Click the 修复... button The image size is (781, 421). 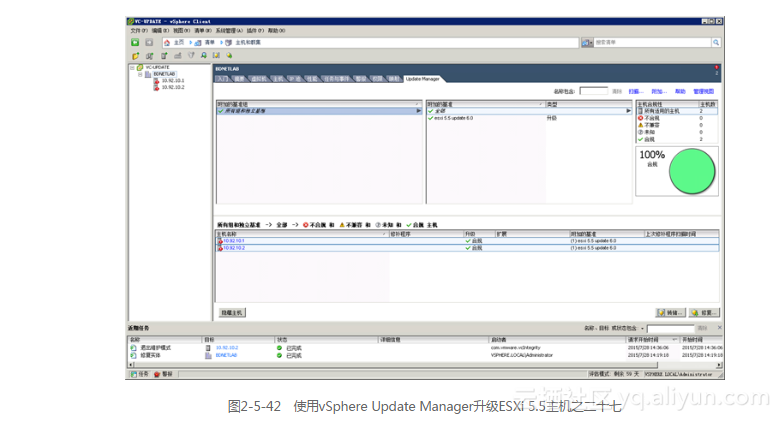[x=704, y=313]
